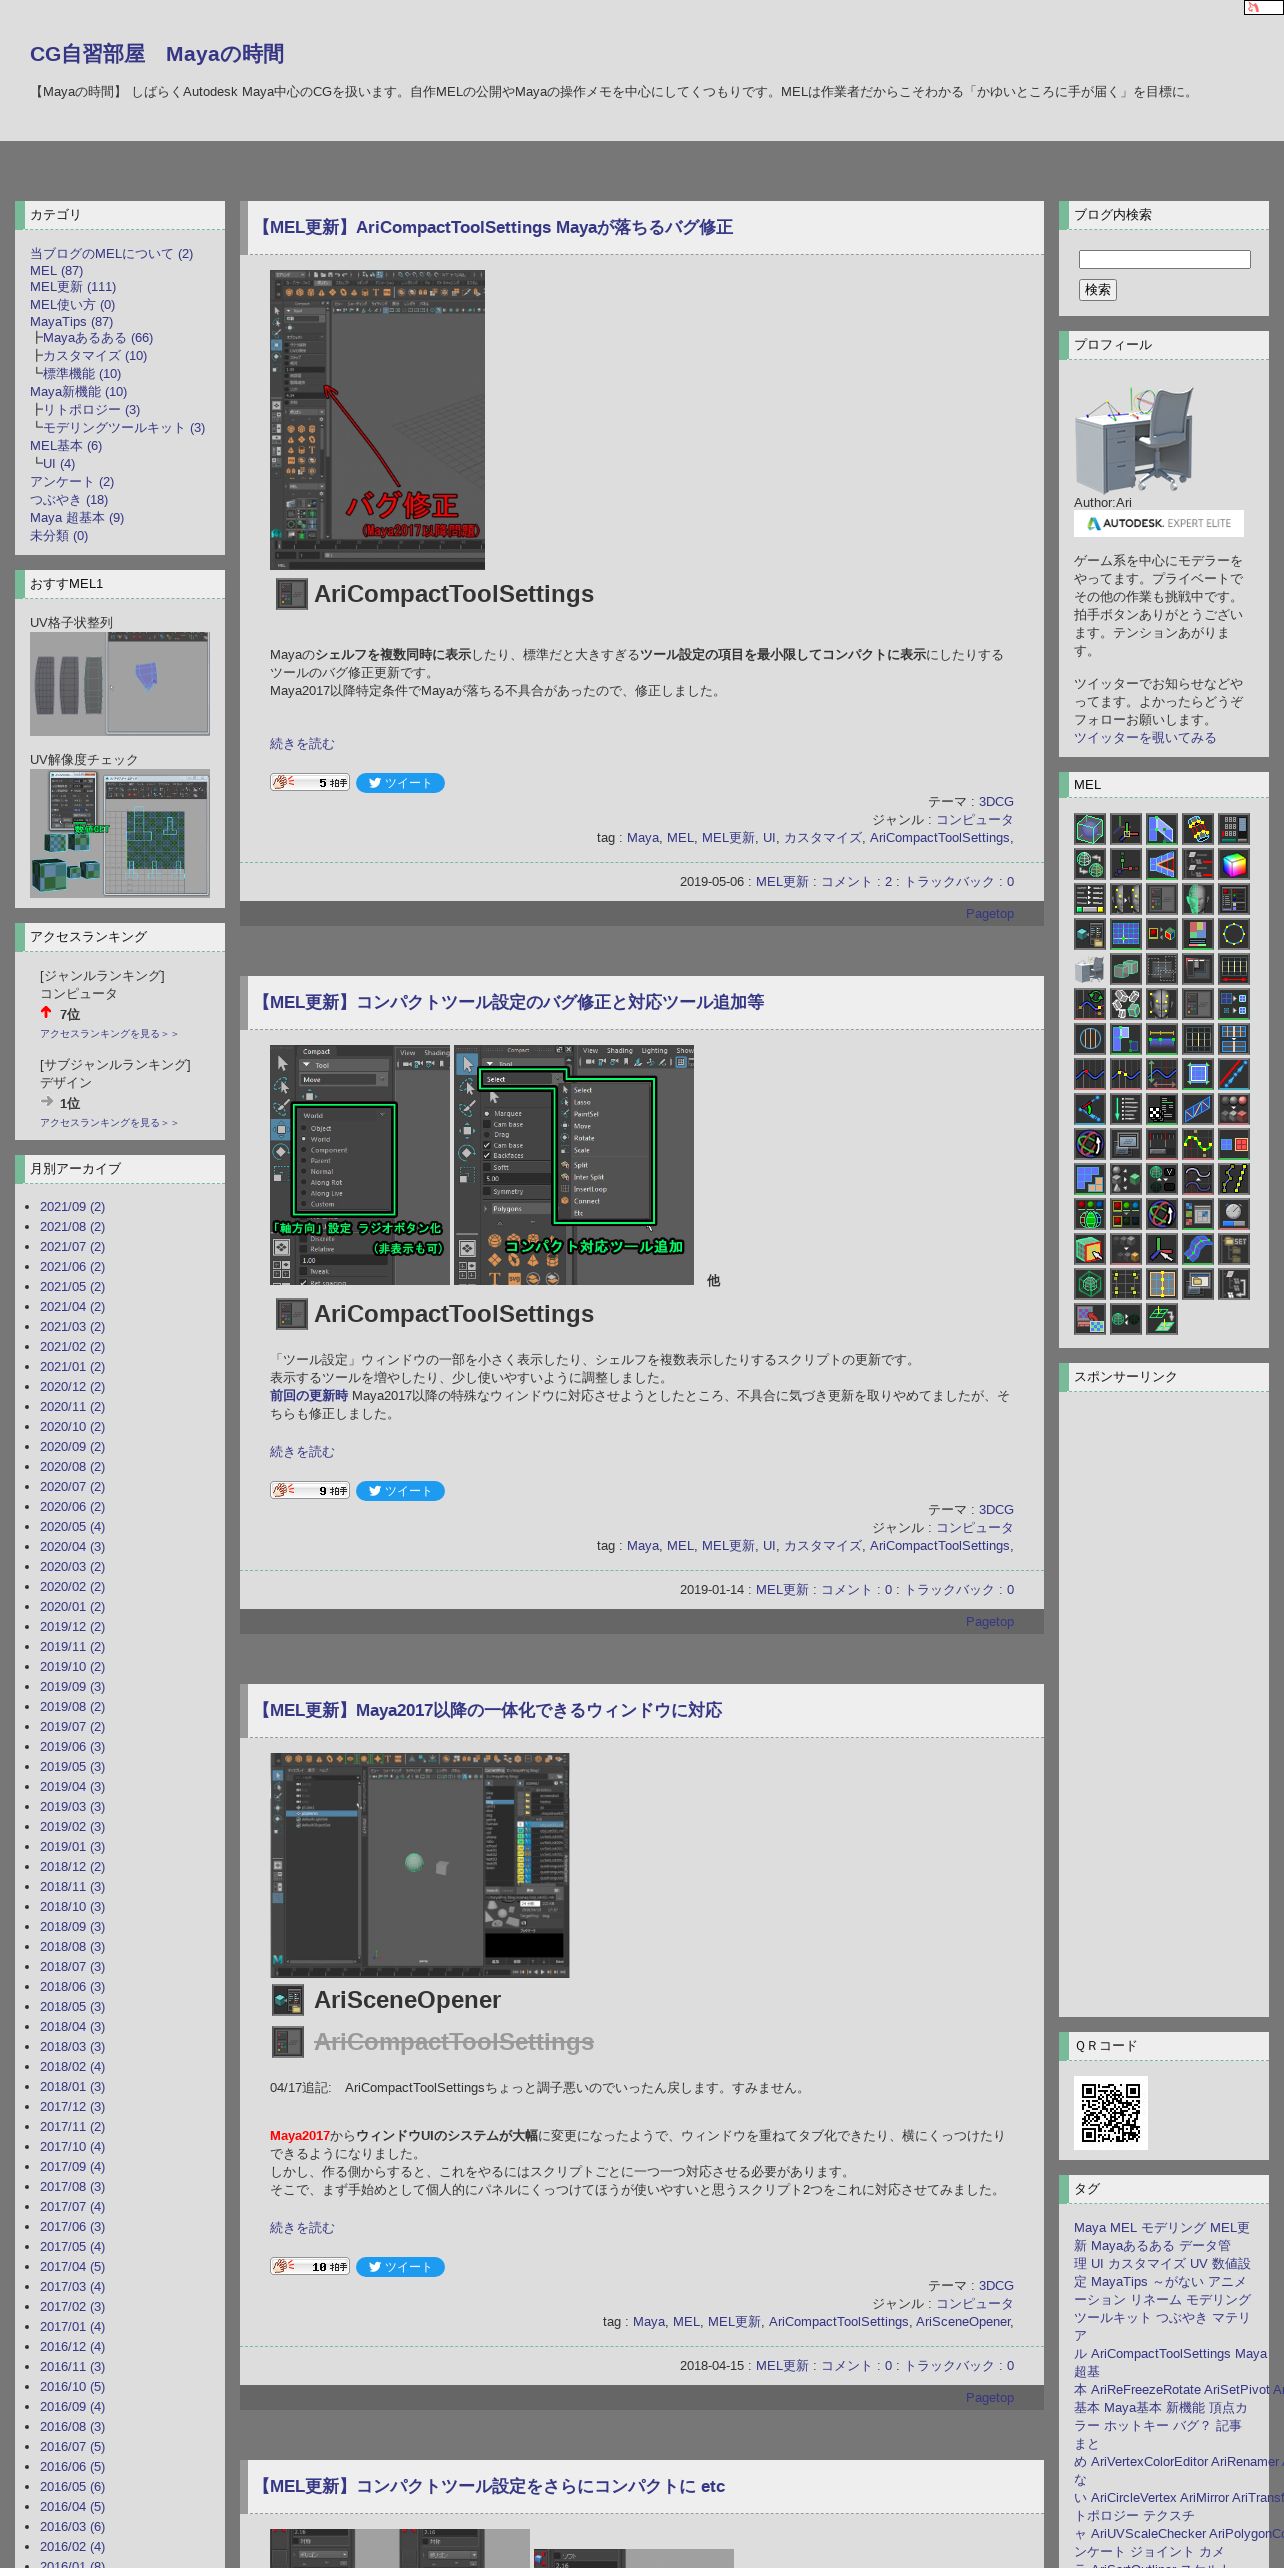Open the scattered white cubes MEL icon
1284x2568 pixels.
click(1126, 1004)
